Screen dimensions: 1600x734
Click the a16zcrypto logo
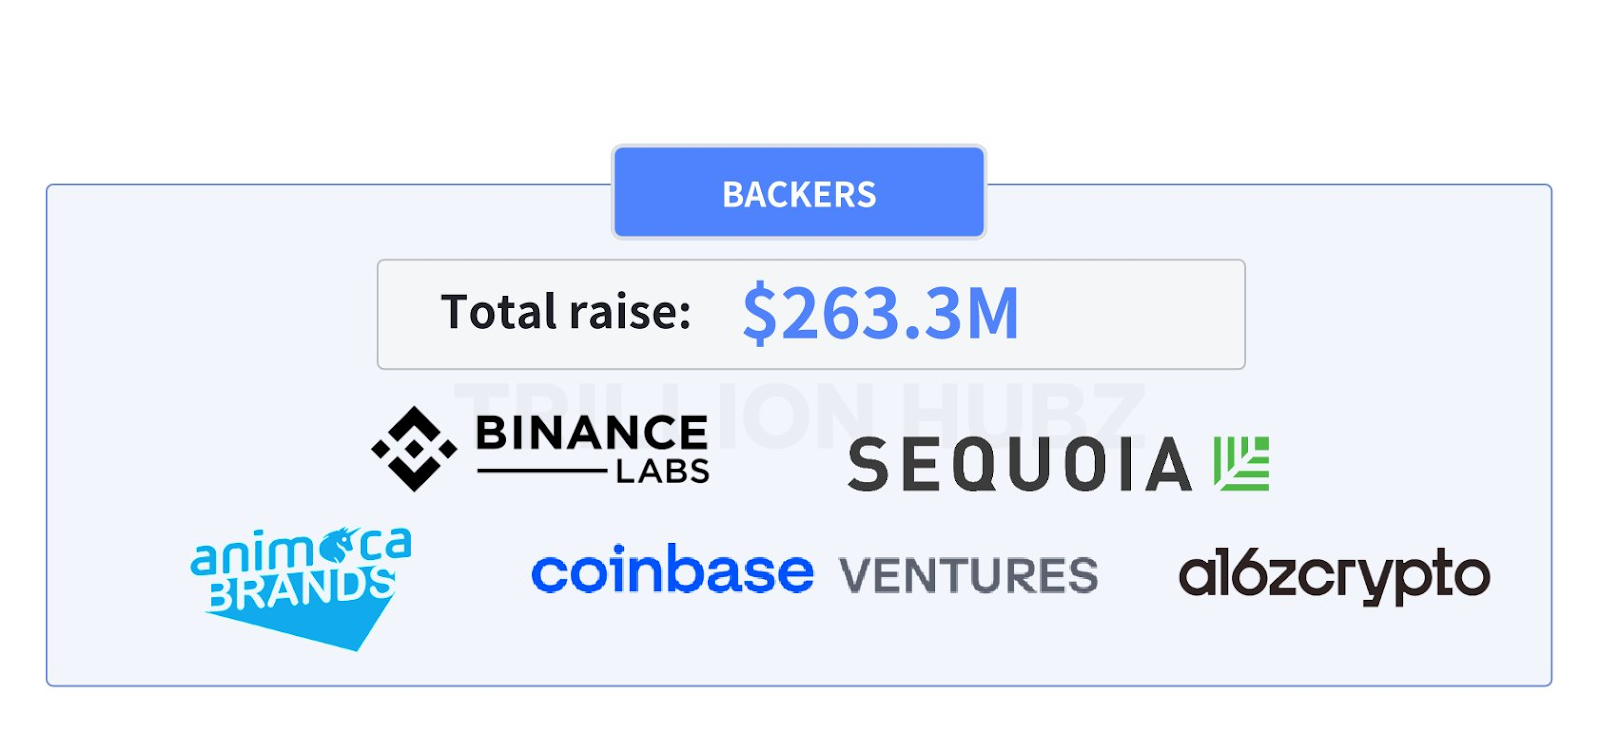(1334, 575)
